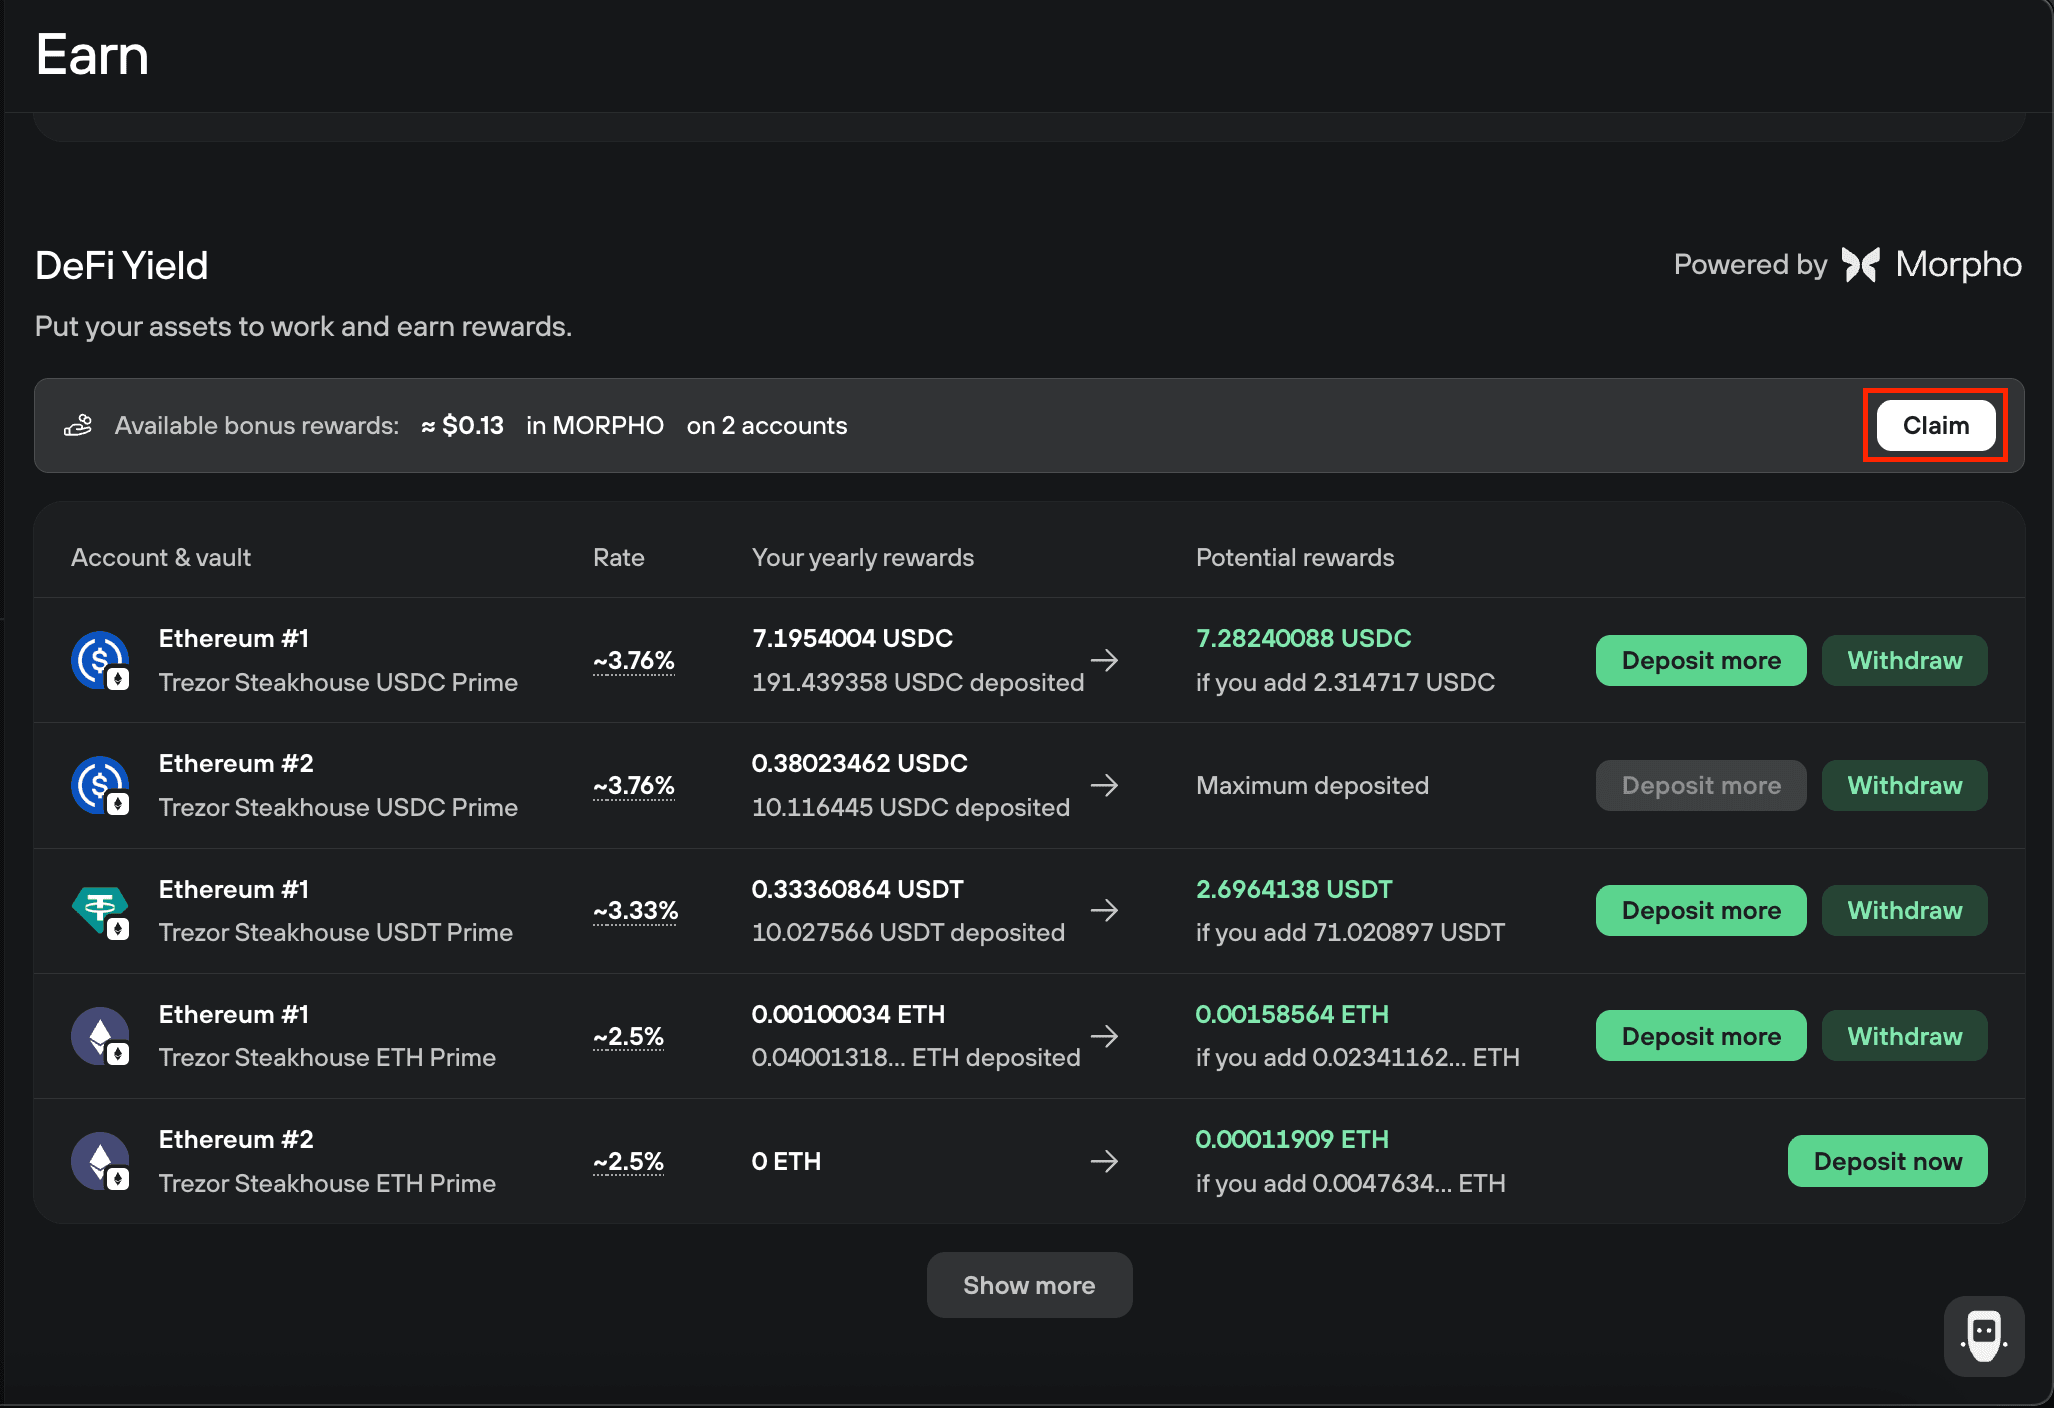
Task: Click arrow icon in 0 ETH row
Action: 1104,1161
